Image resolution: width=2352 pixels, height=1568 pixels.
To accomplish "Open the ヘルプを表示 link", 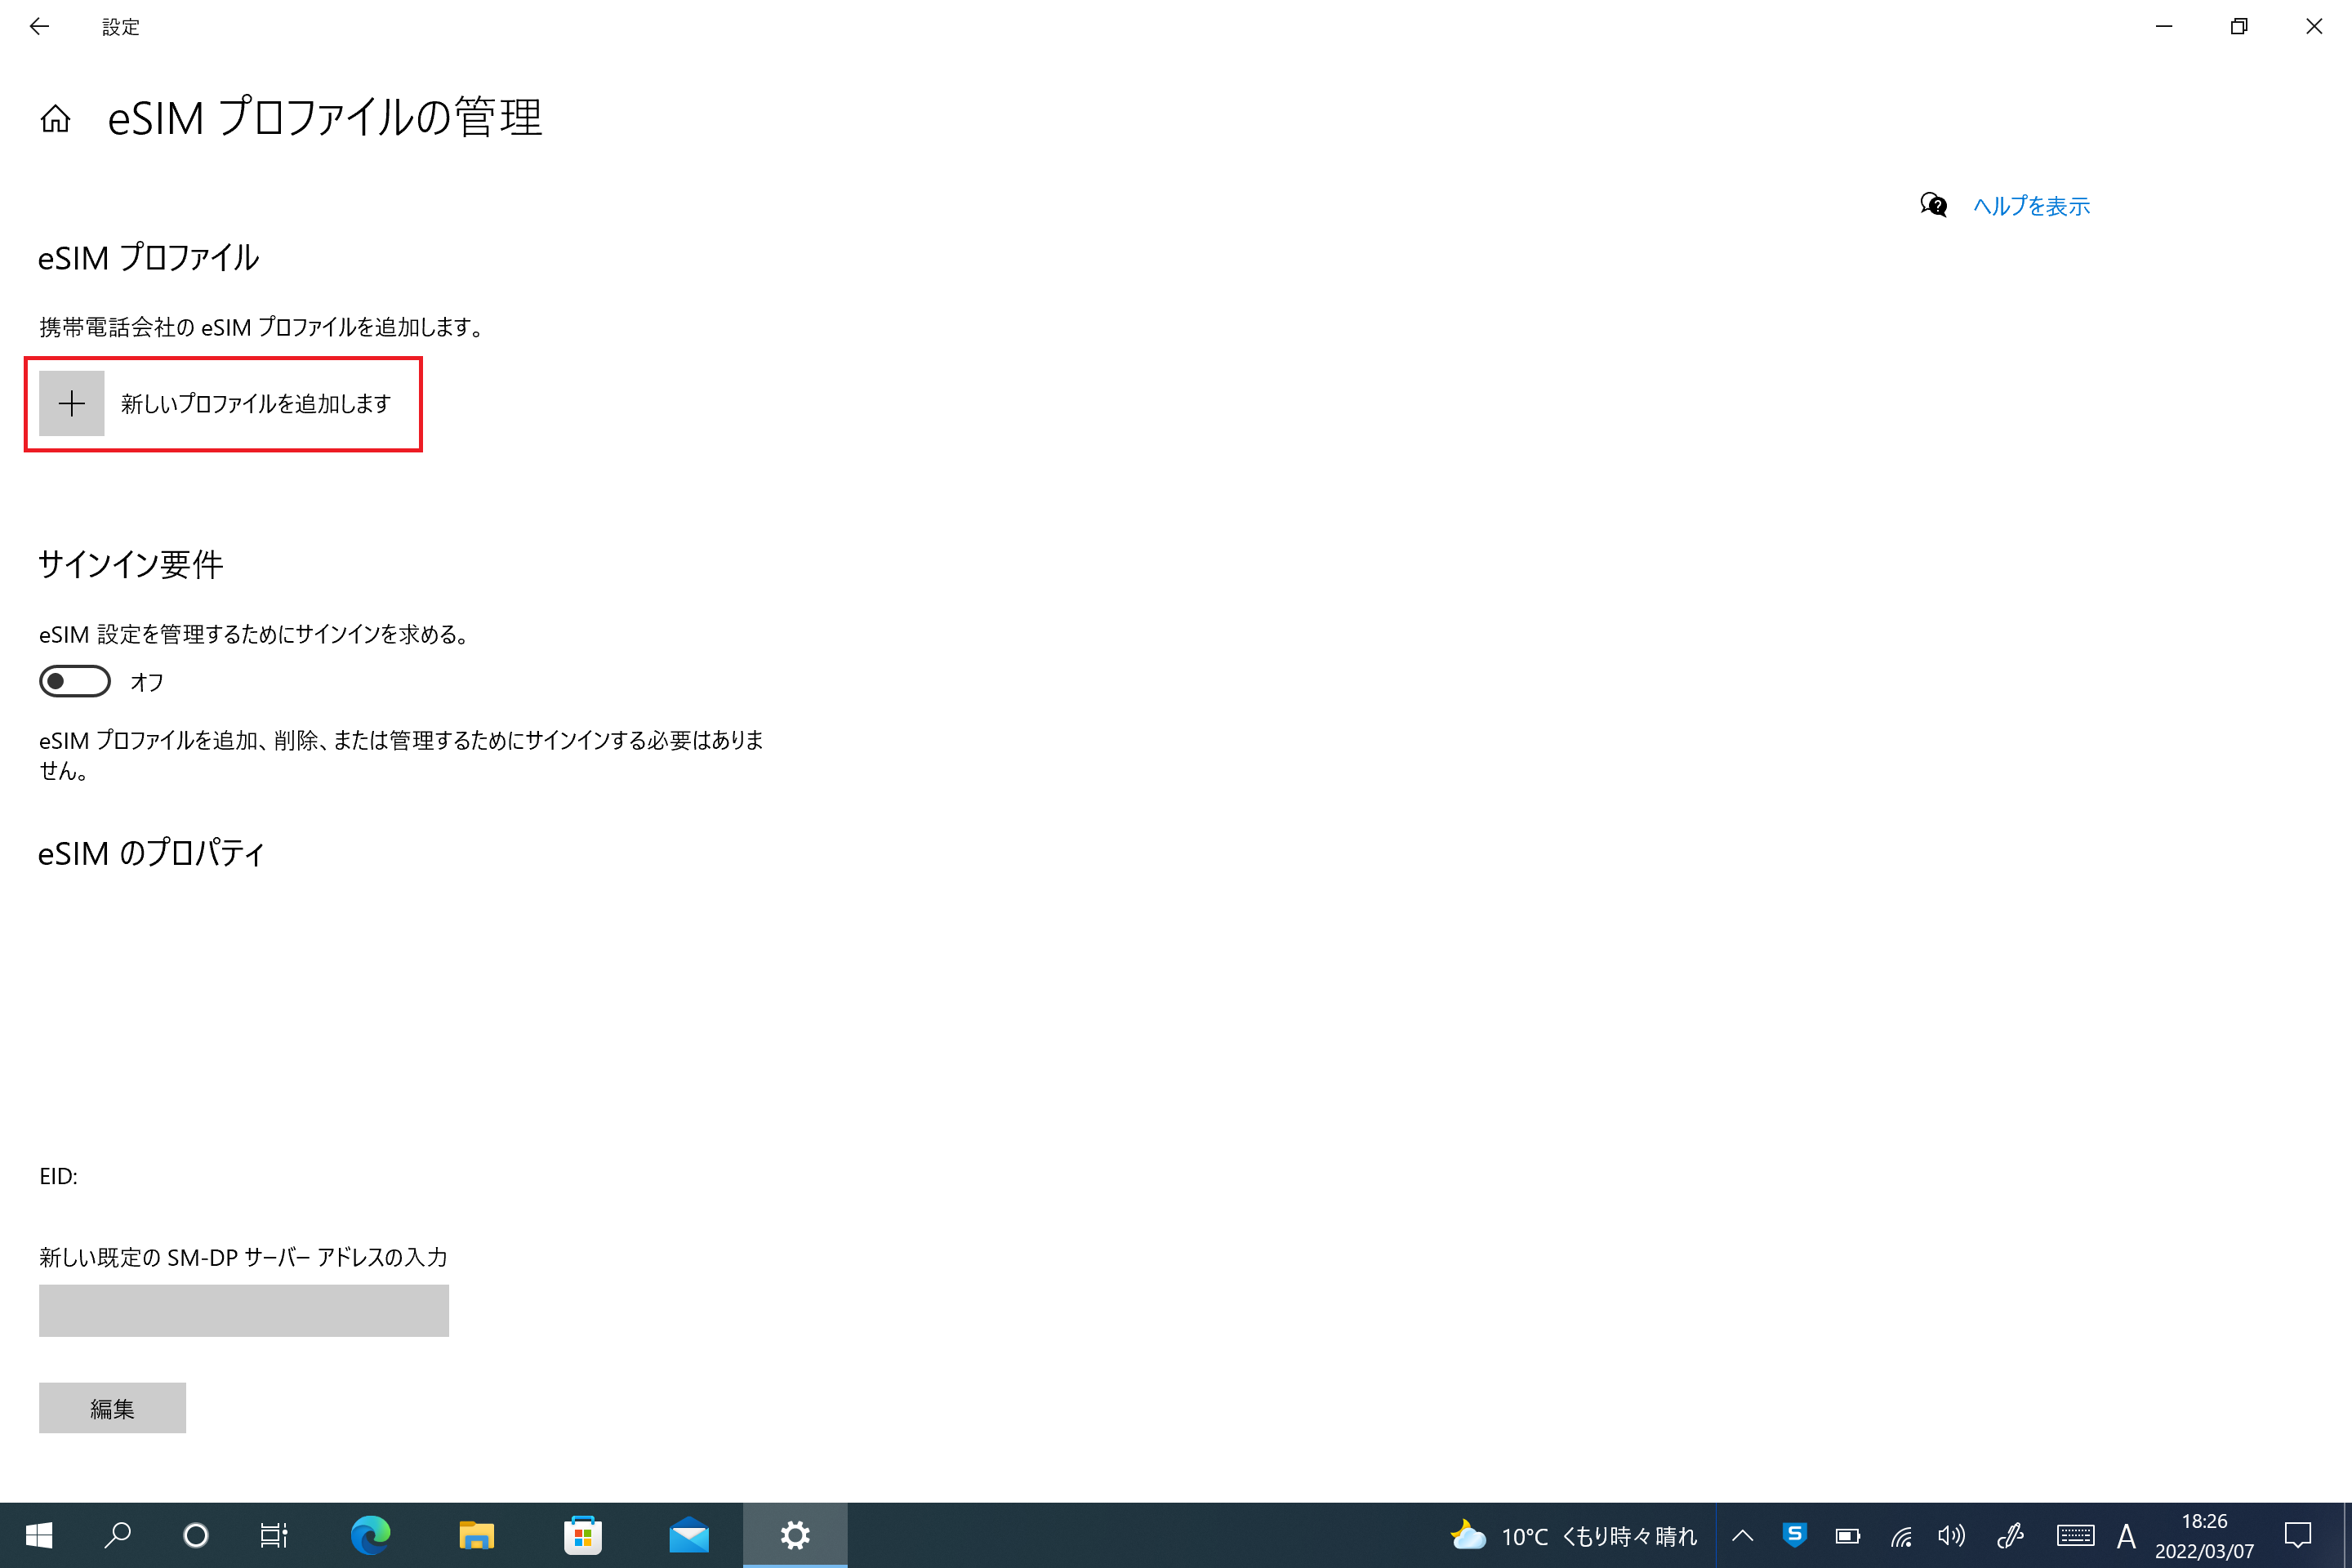I will point(2031,206).
